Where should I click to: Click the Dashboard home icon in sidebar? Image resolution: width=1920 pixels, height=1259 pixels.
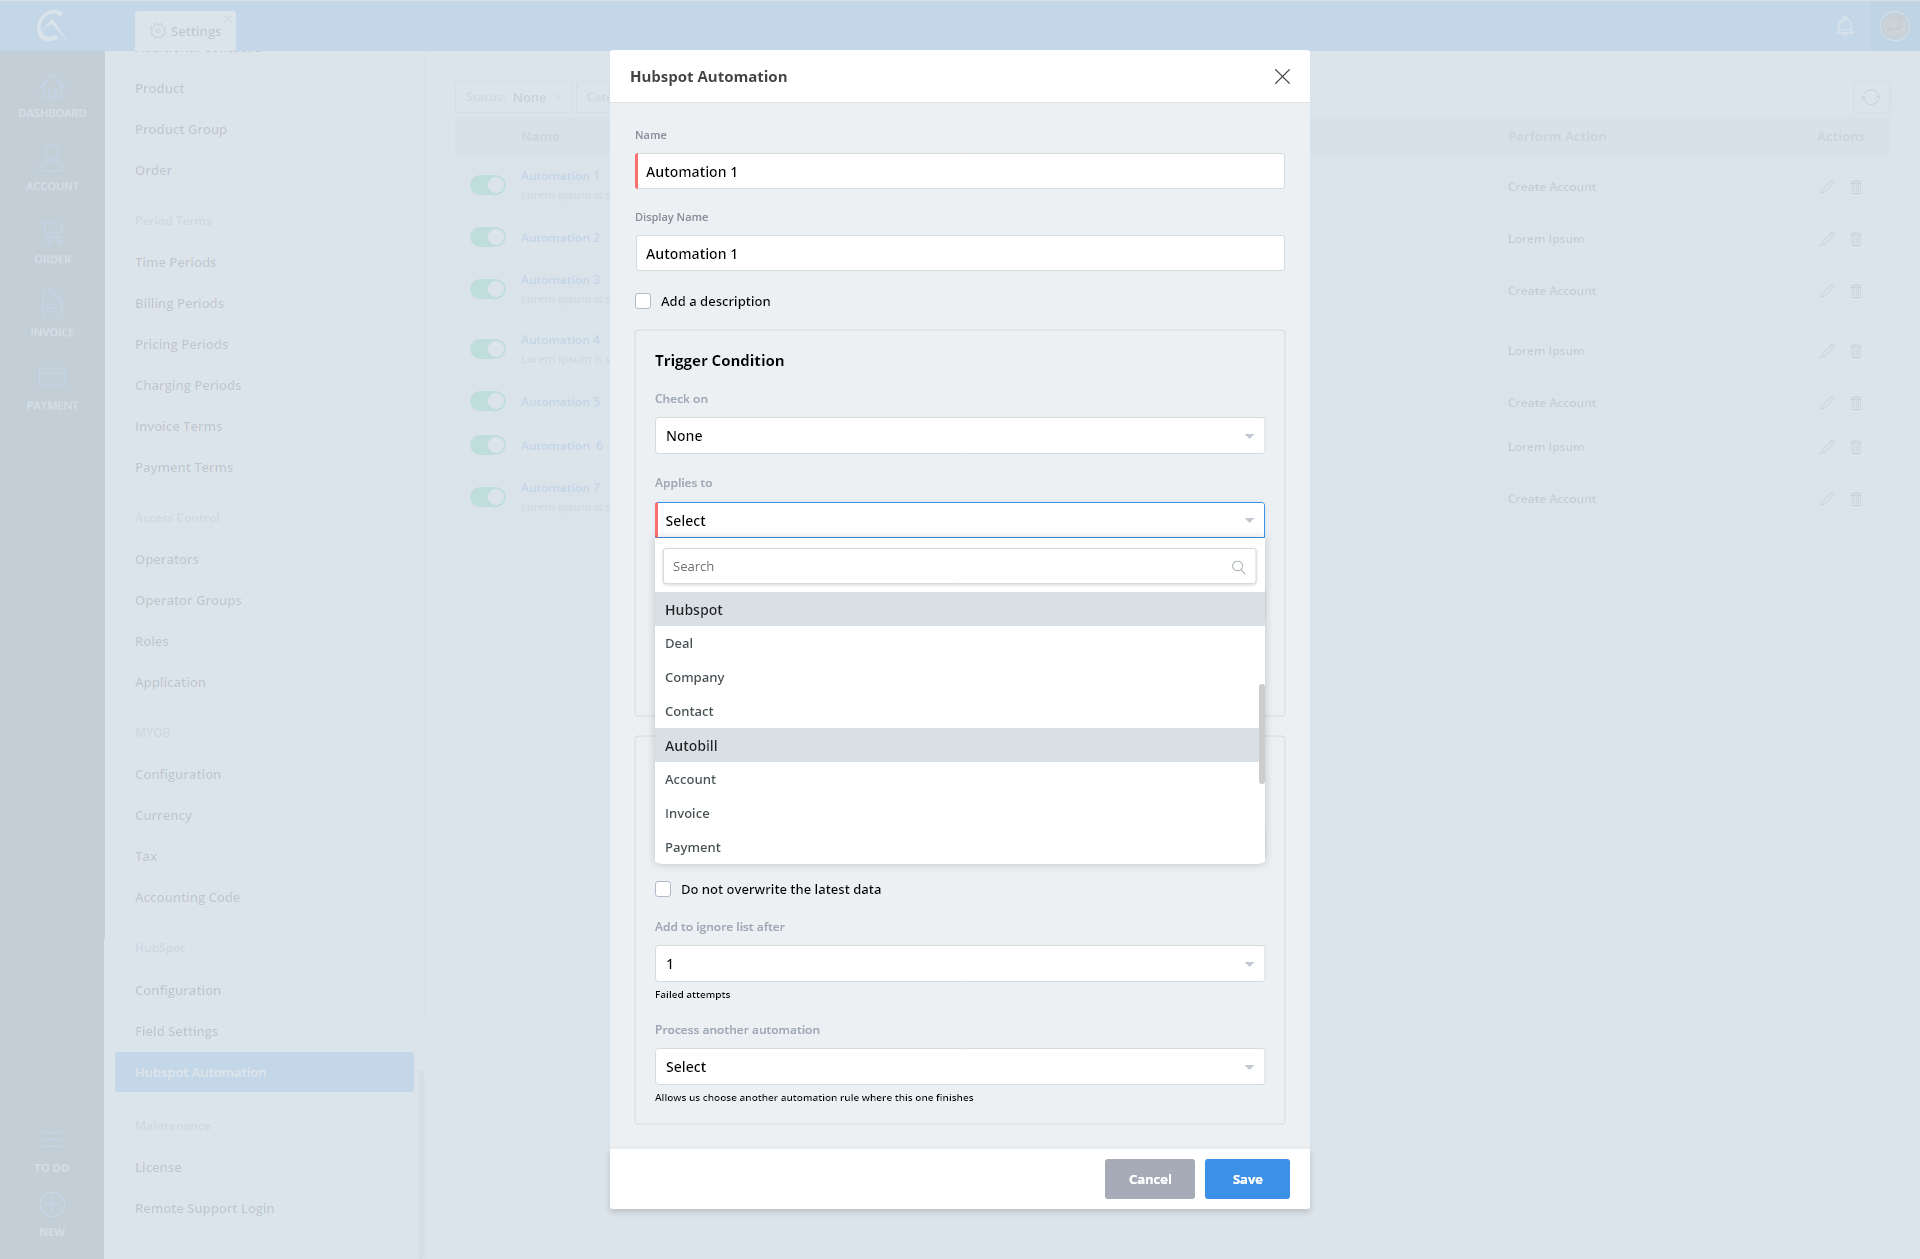52,89
